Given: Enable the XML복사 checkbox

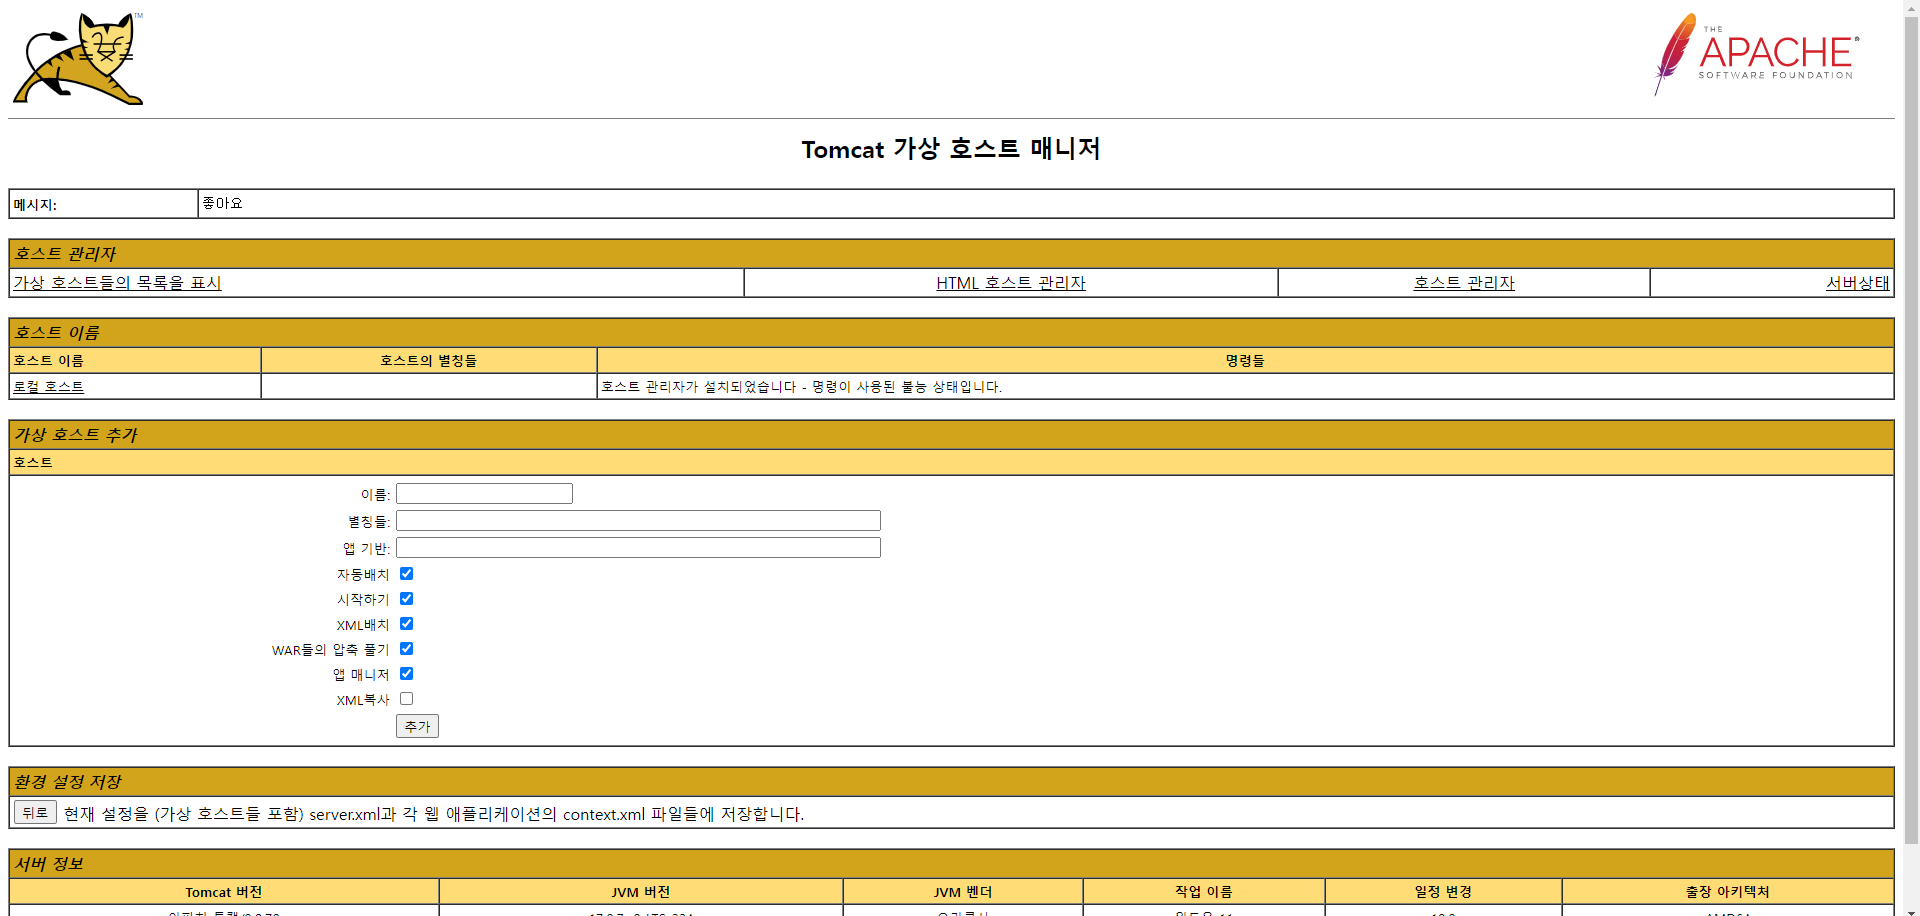Looking at the screenshot, I should [406, 699].
